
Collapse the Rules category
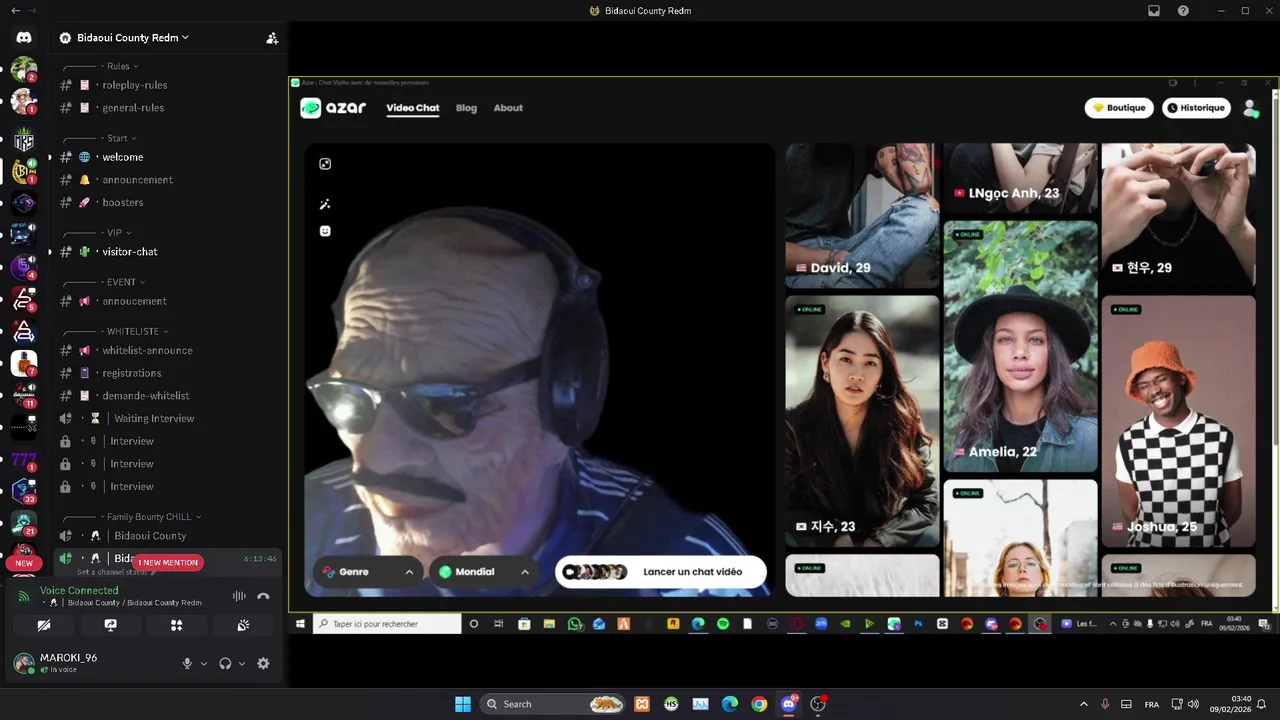point(122,66)
